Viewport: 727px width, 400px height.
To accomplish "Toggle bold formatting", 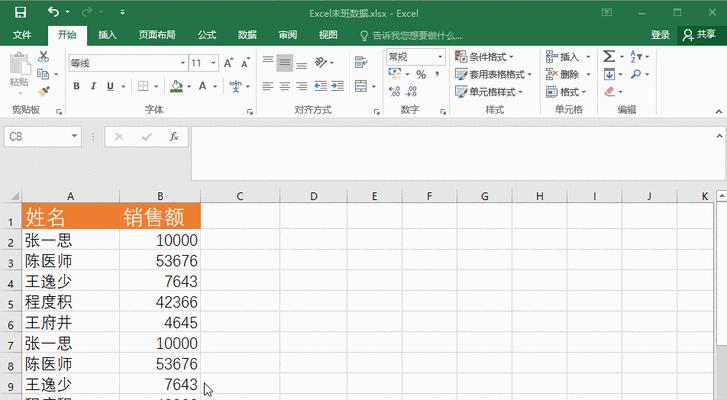I will click(x=77, y=86).
